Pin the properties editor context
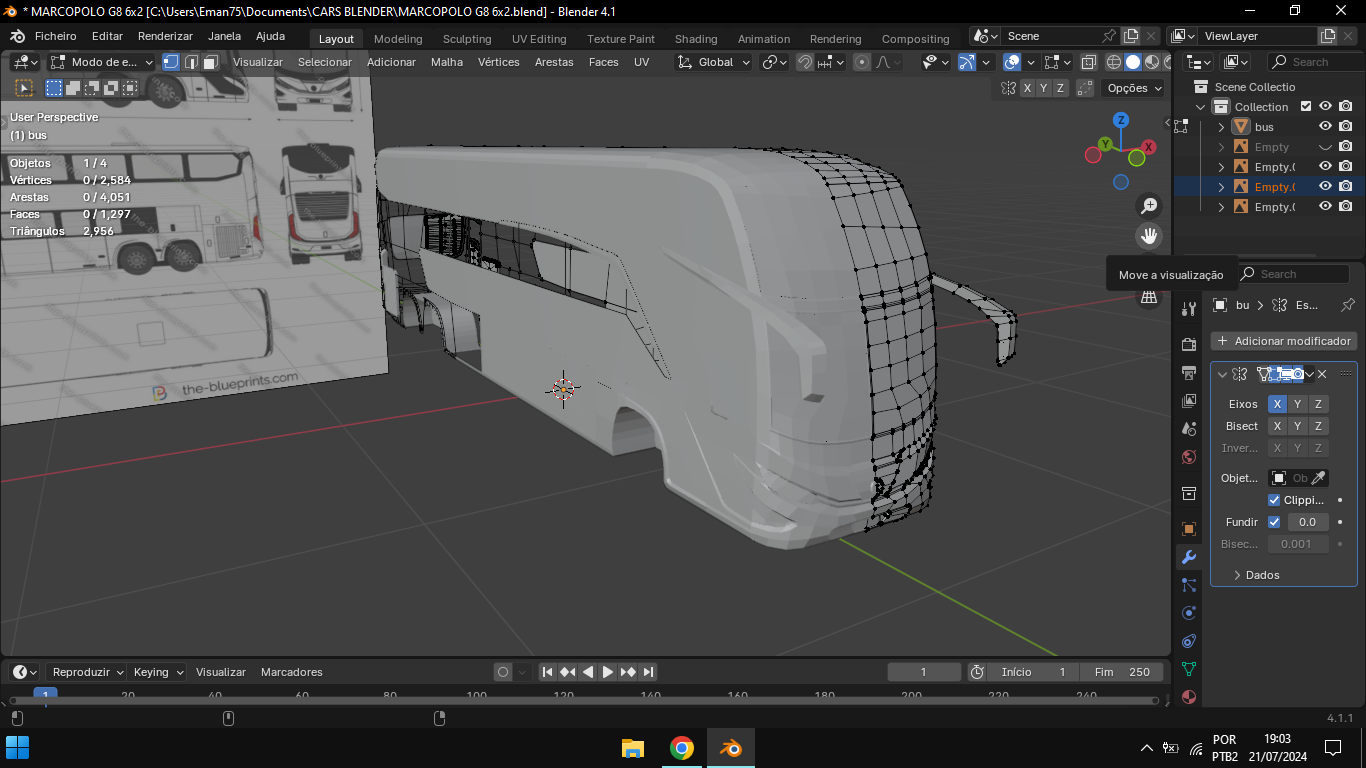The image size is (1366, 768). [x=1347, y=305]
